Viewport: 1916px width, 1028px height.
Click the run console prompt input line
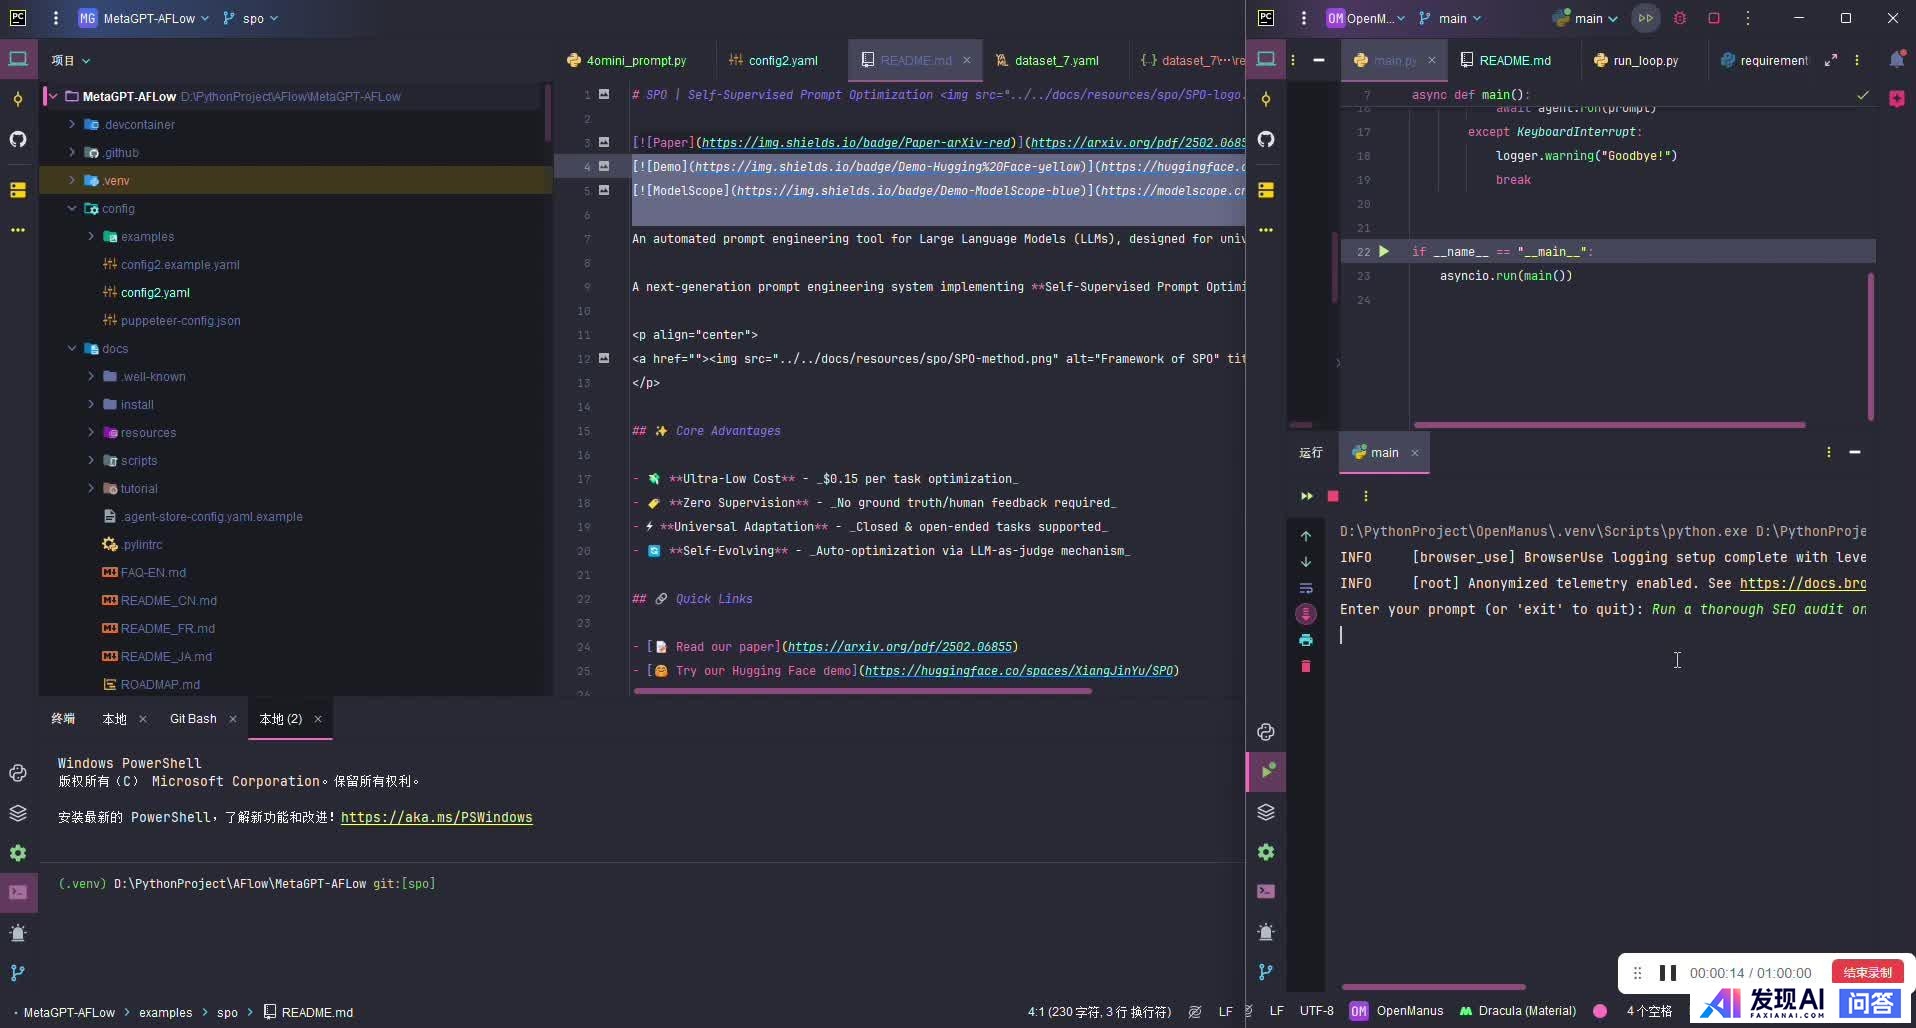point(1603,635)
